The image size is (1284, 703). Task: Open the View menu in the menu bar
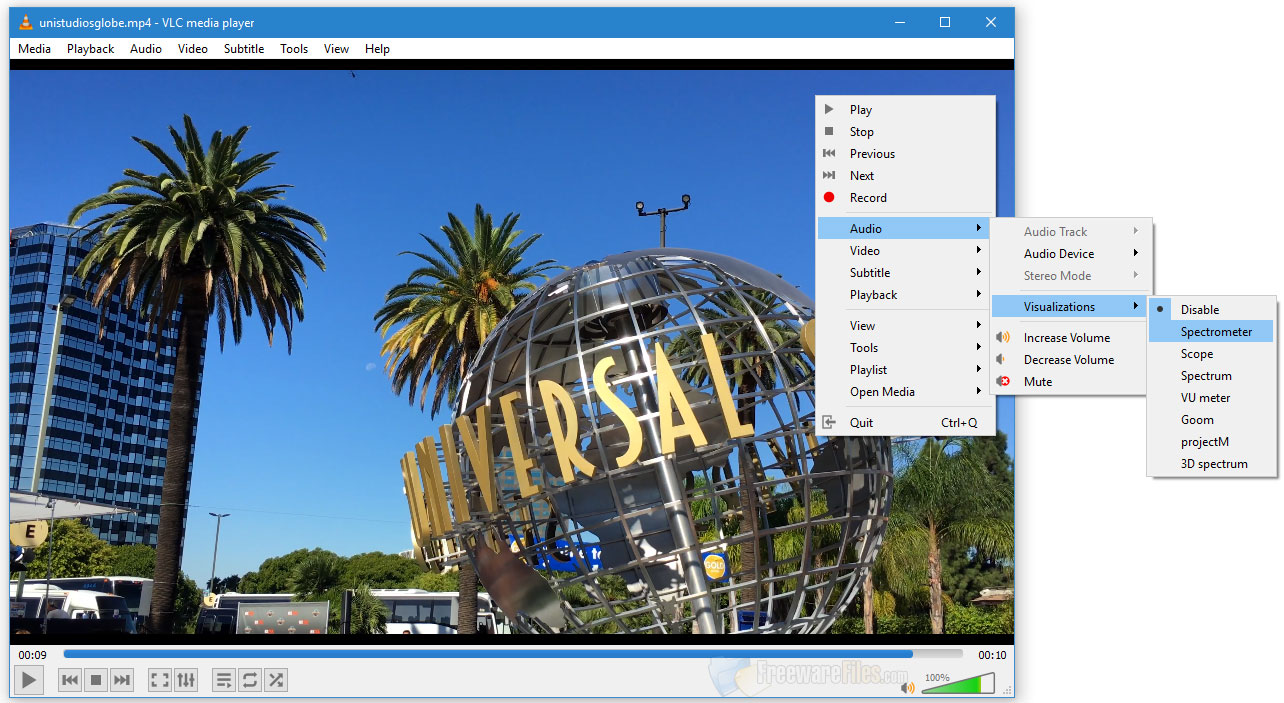337,49
